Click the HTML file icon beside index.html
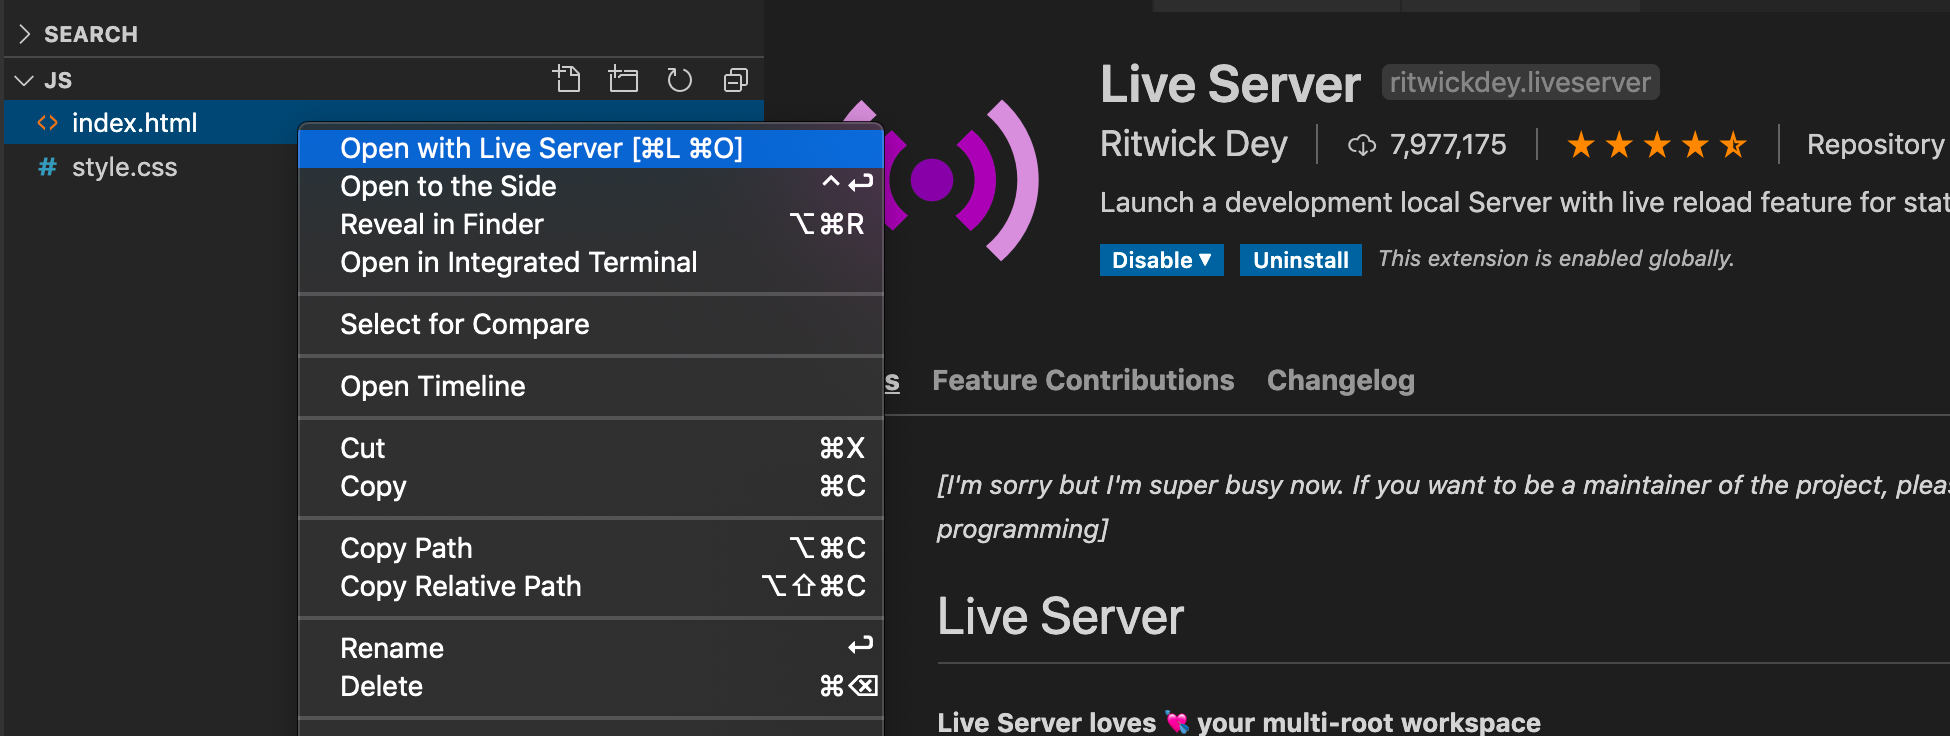The width and height of the screenshot is (1950, 736). coord(47,123)
